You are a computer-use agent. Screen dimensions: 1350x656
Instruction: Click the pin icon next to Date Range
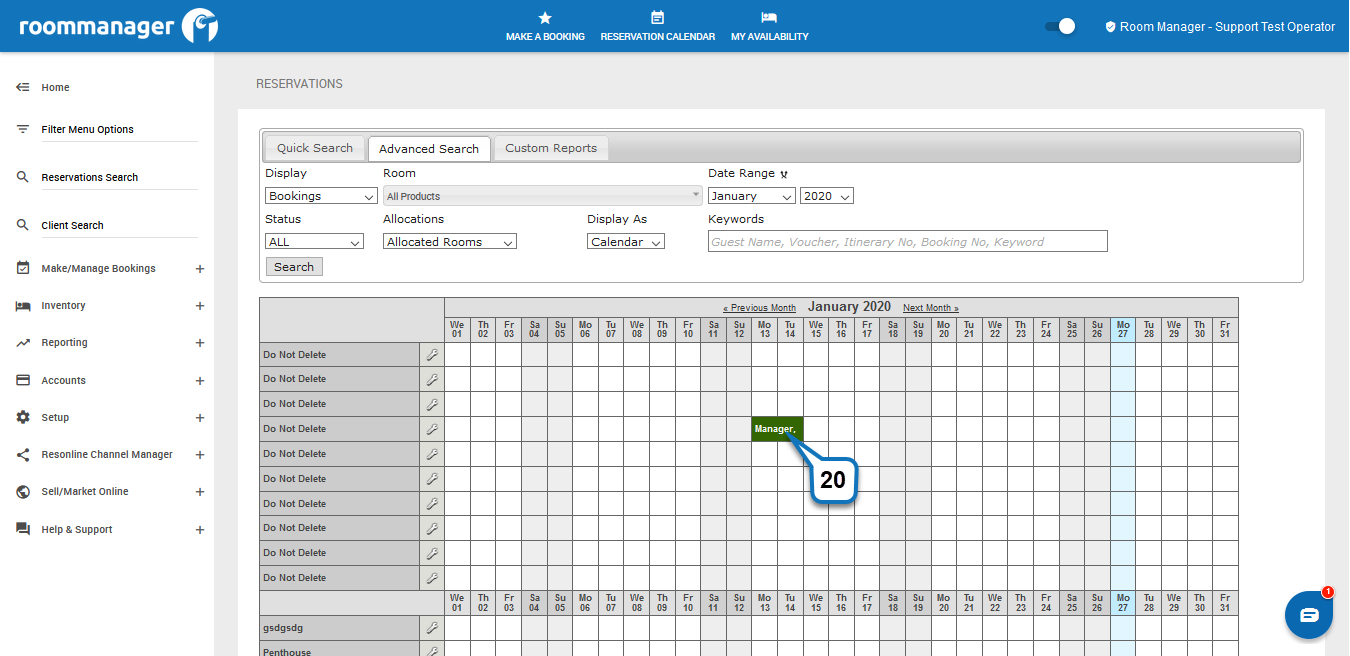[x=784, y=174]
